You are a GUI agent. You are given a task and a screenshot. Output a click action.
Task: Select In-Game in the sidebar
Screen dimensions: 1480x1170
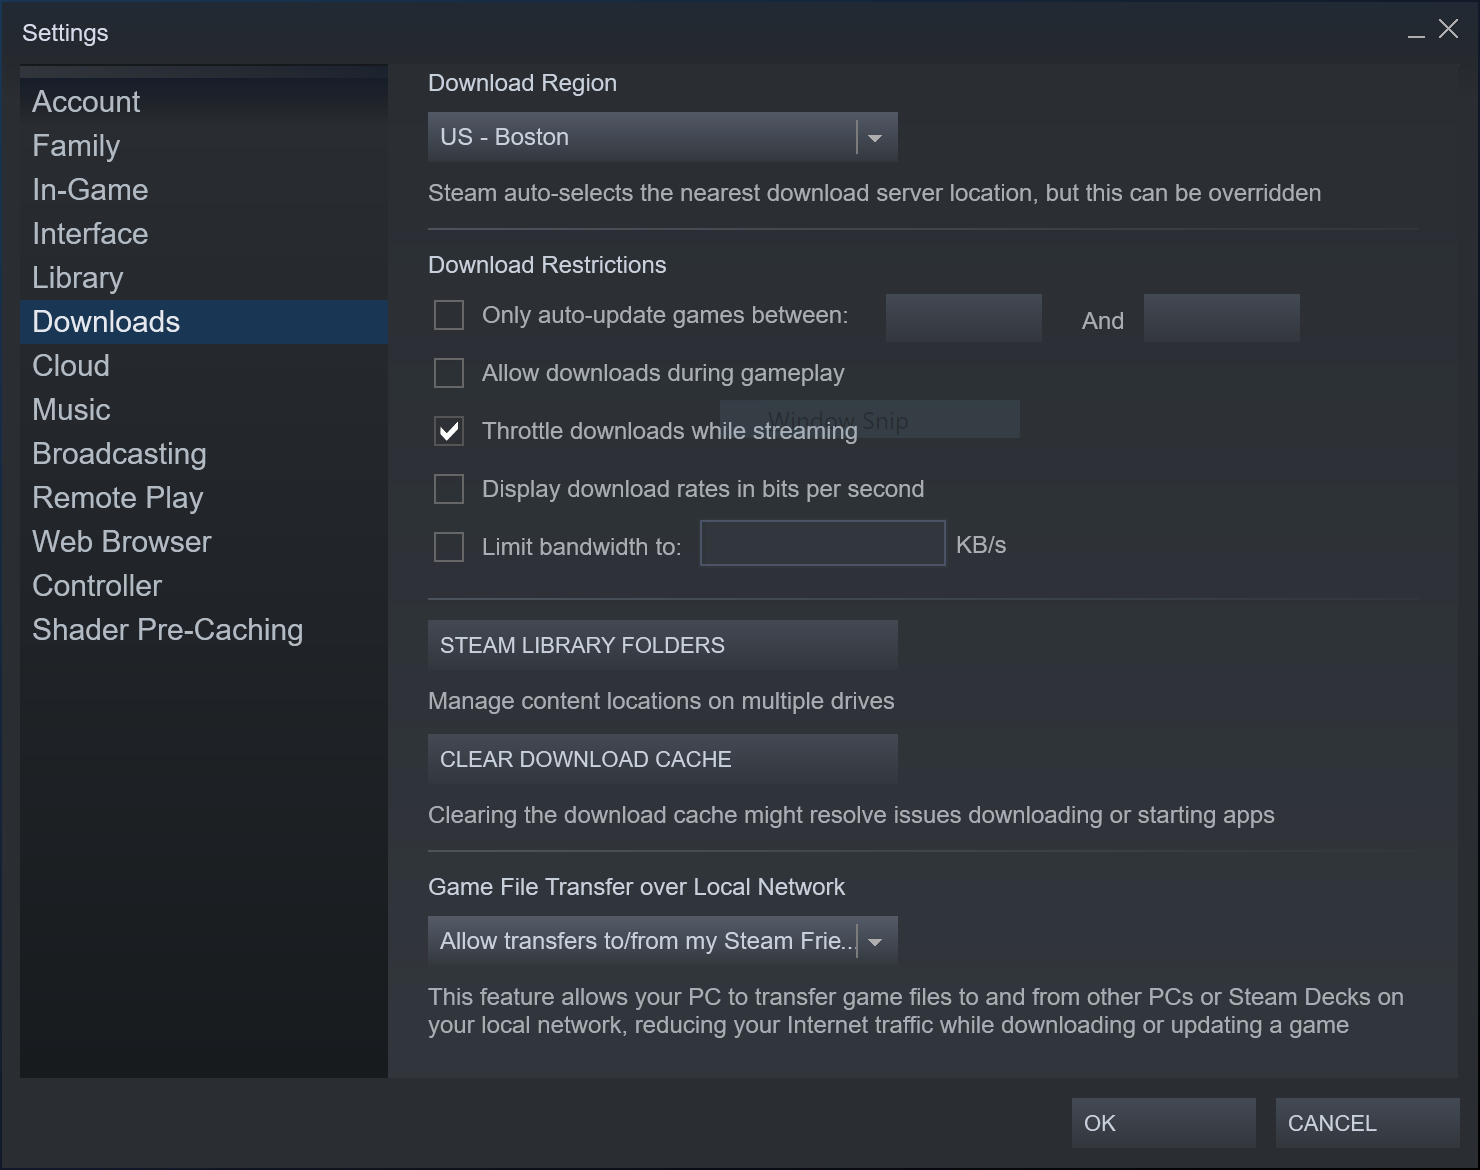[203, 190]
